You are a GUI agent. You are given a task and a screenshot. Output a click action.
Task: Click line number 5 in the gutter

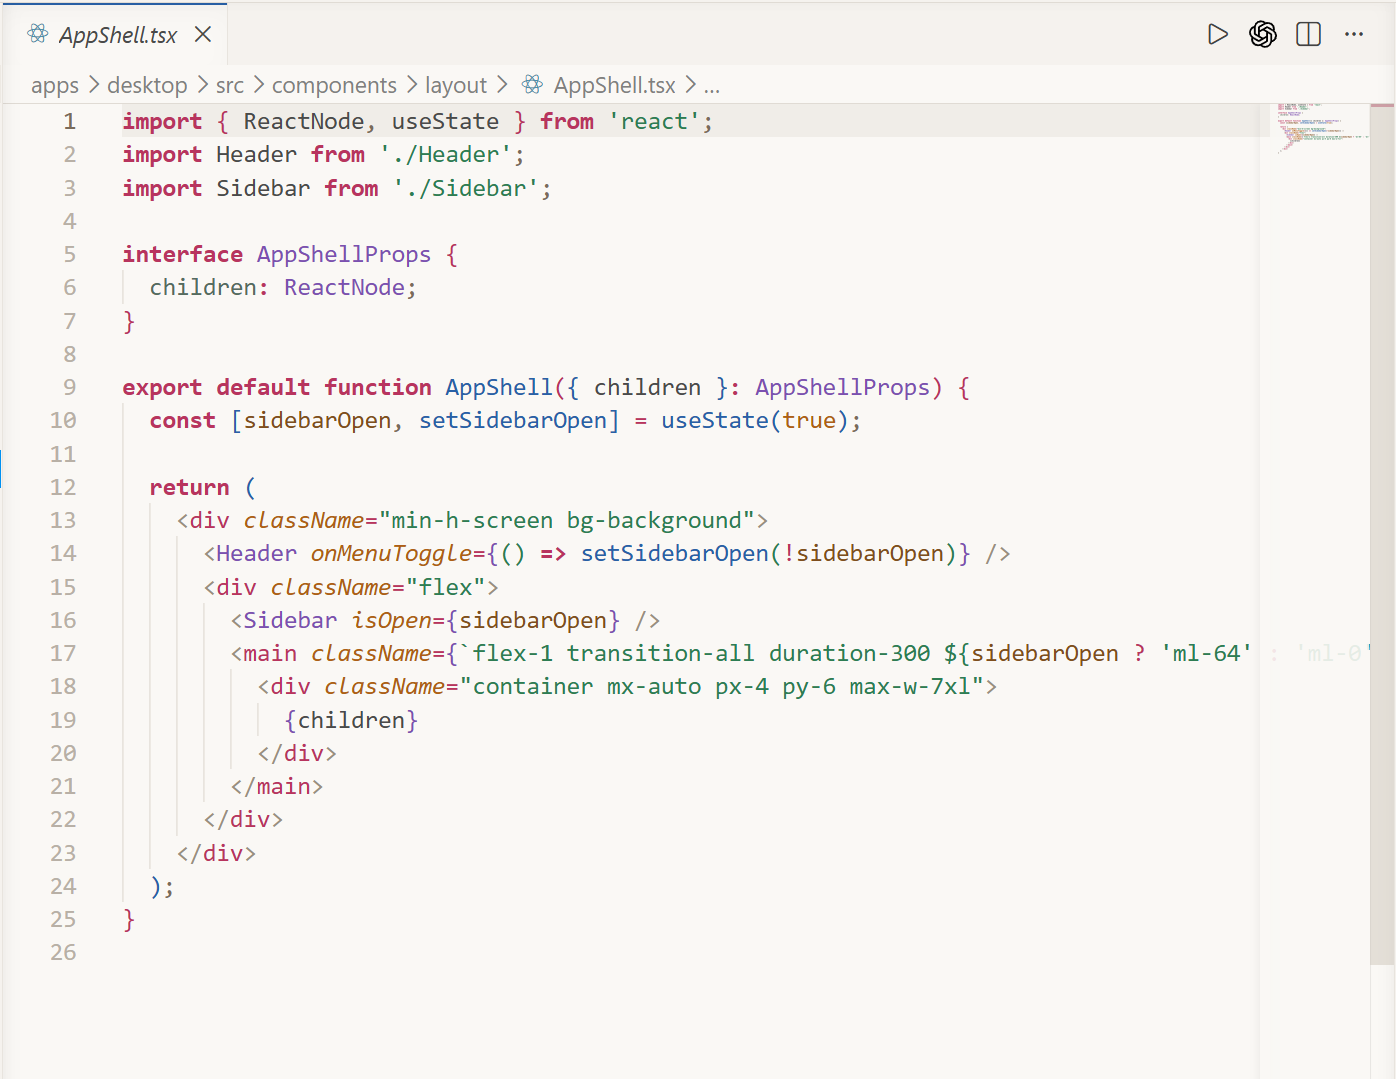[69, 255]
